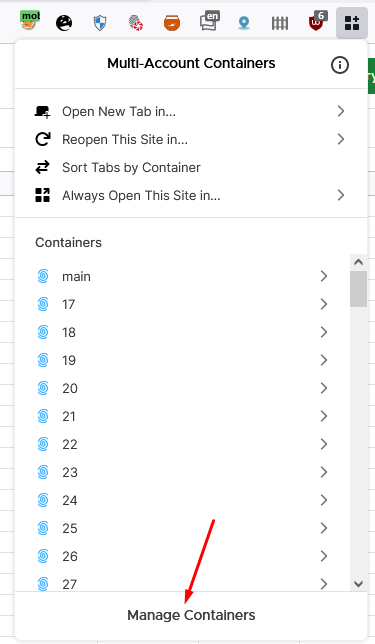Click the blue shield extension icon
This screenshot has height=644, width=375.
coord(100,23)
